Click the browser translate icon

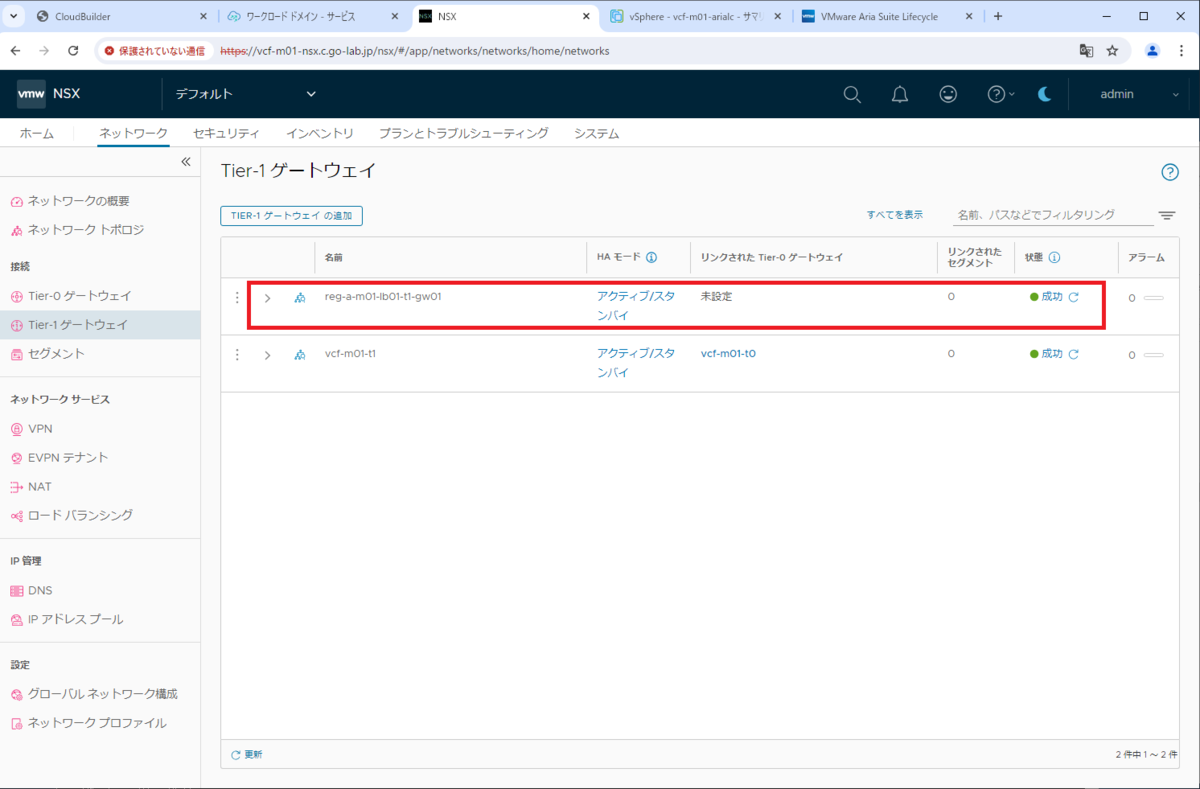point(1086,51)
